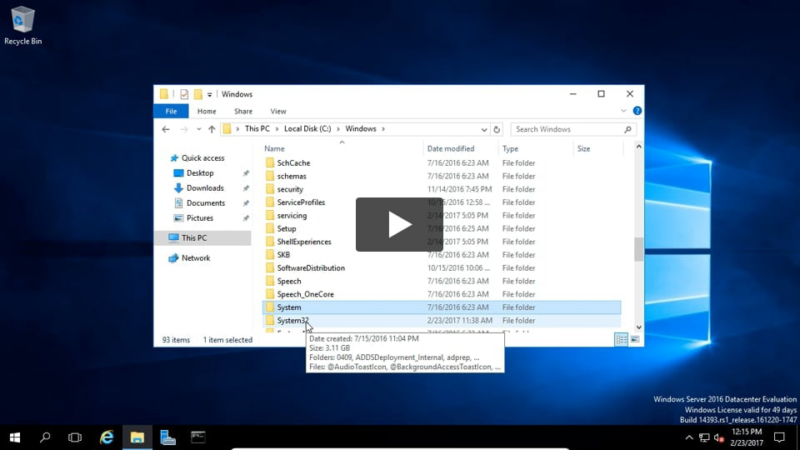
Task: Switch to the View ribbon tab
Action: click(278, 111)
